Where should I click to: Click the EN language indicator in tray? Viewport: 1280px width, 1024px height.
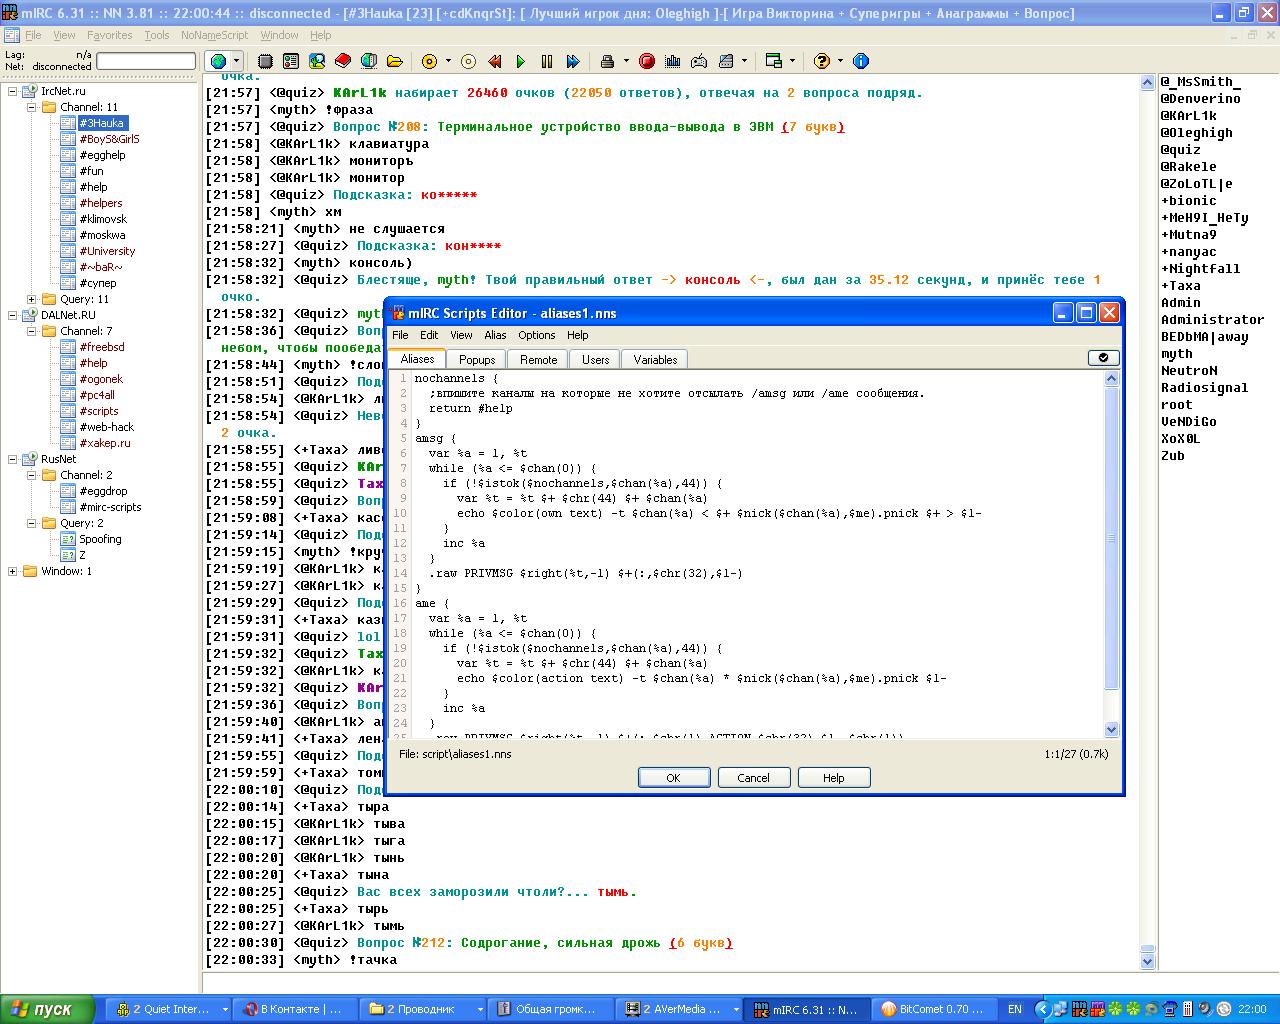pyautogui.click(x=1015, y=1009)
